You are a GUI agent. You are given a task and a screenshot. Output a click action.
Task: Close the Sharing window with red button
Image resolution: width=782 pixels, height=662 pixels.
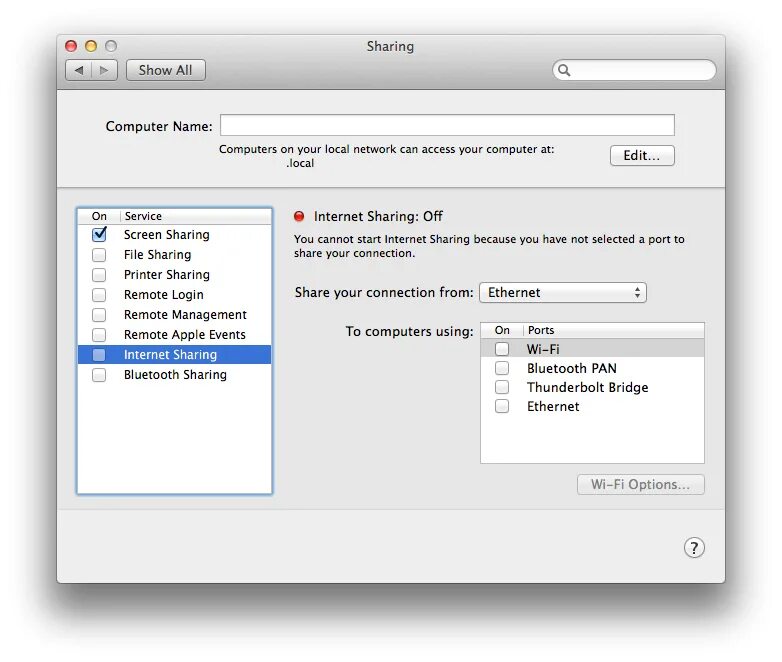point(71,46)
